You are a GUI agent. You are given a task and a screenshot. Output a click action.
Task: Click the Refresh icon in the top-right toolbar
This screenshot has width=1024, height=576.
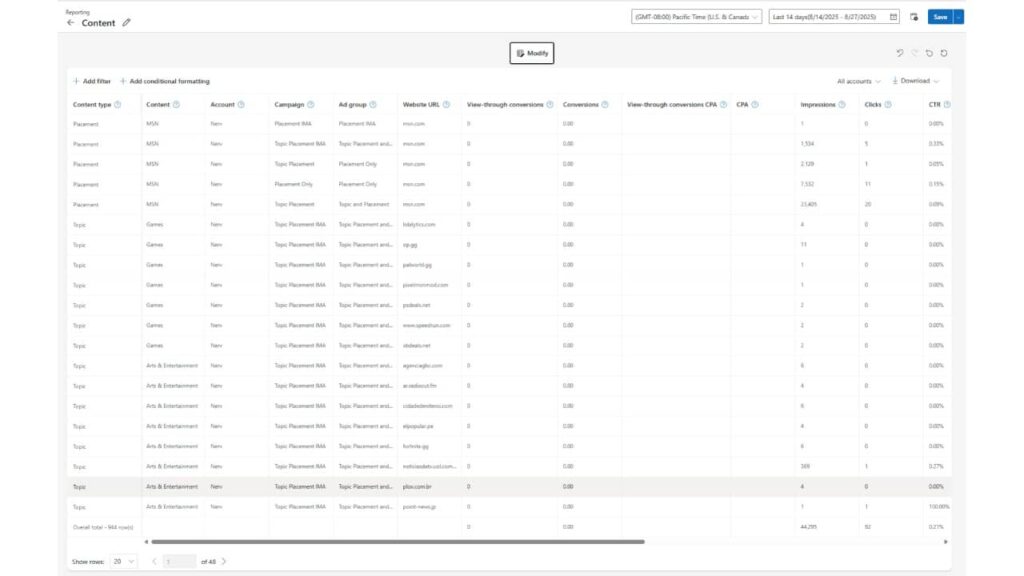click(944, 52)
